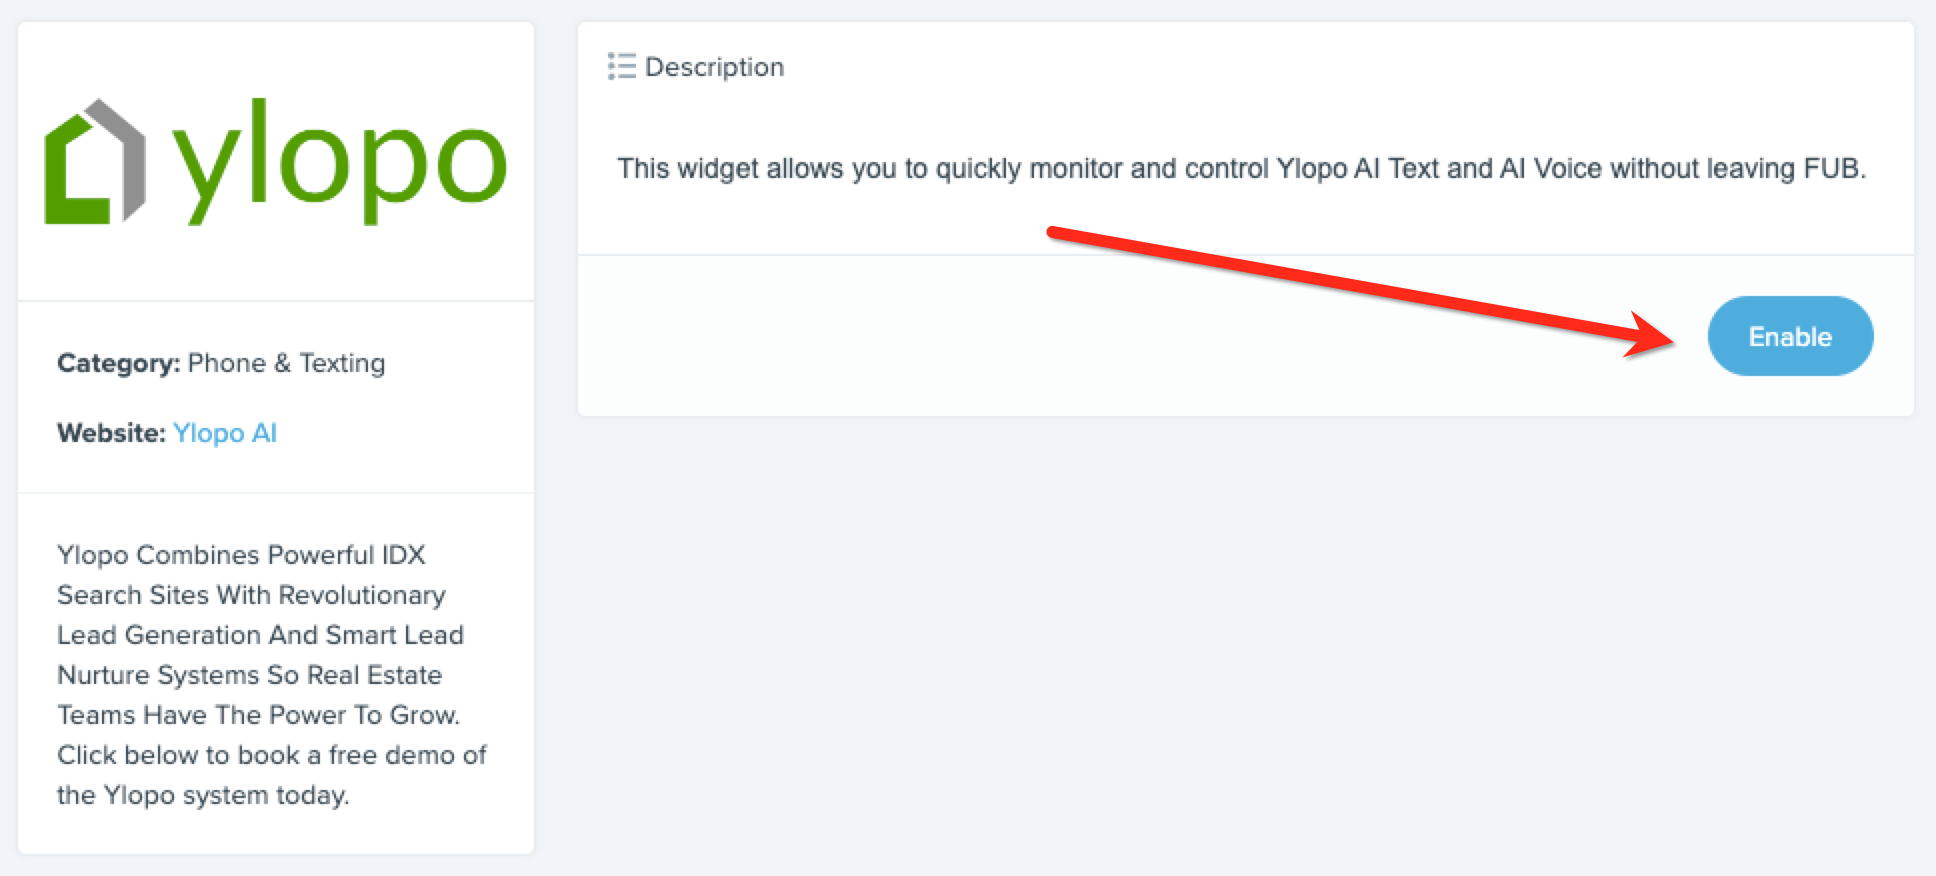Image resolution: width=1936 pixels, height=876 pixels.
Task: Select the Description section heading
Action: coord(714,67)
